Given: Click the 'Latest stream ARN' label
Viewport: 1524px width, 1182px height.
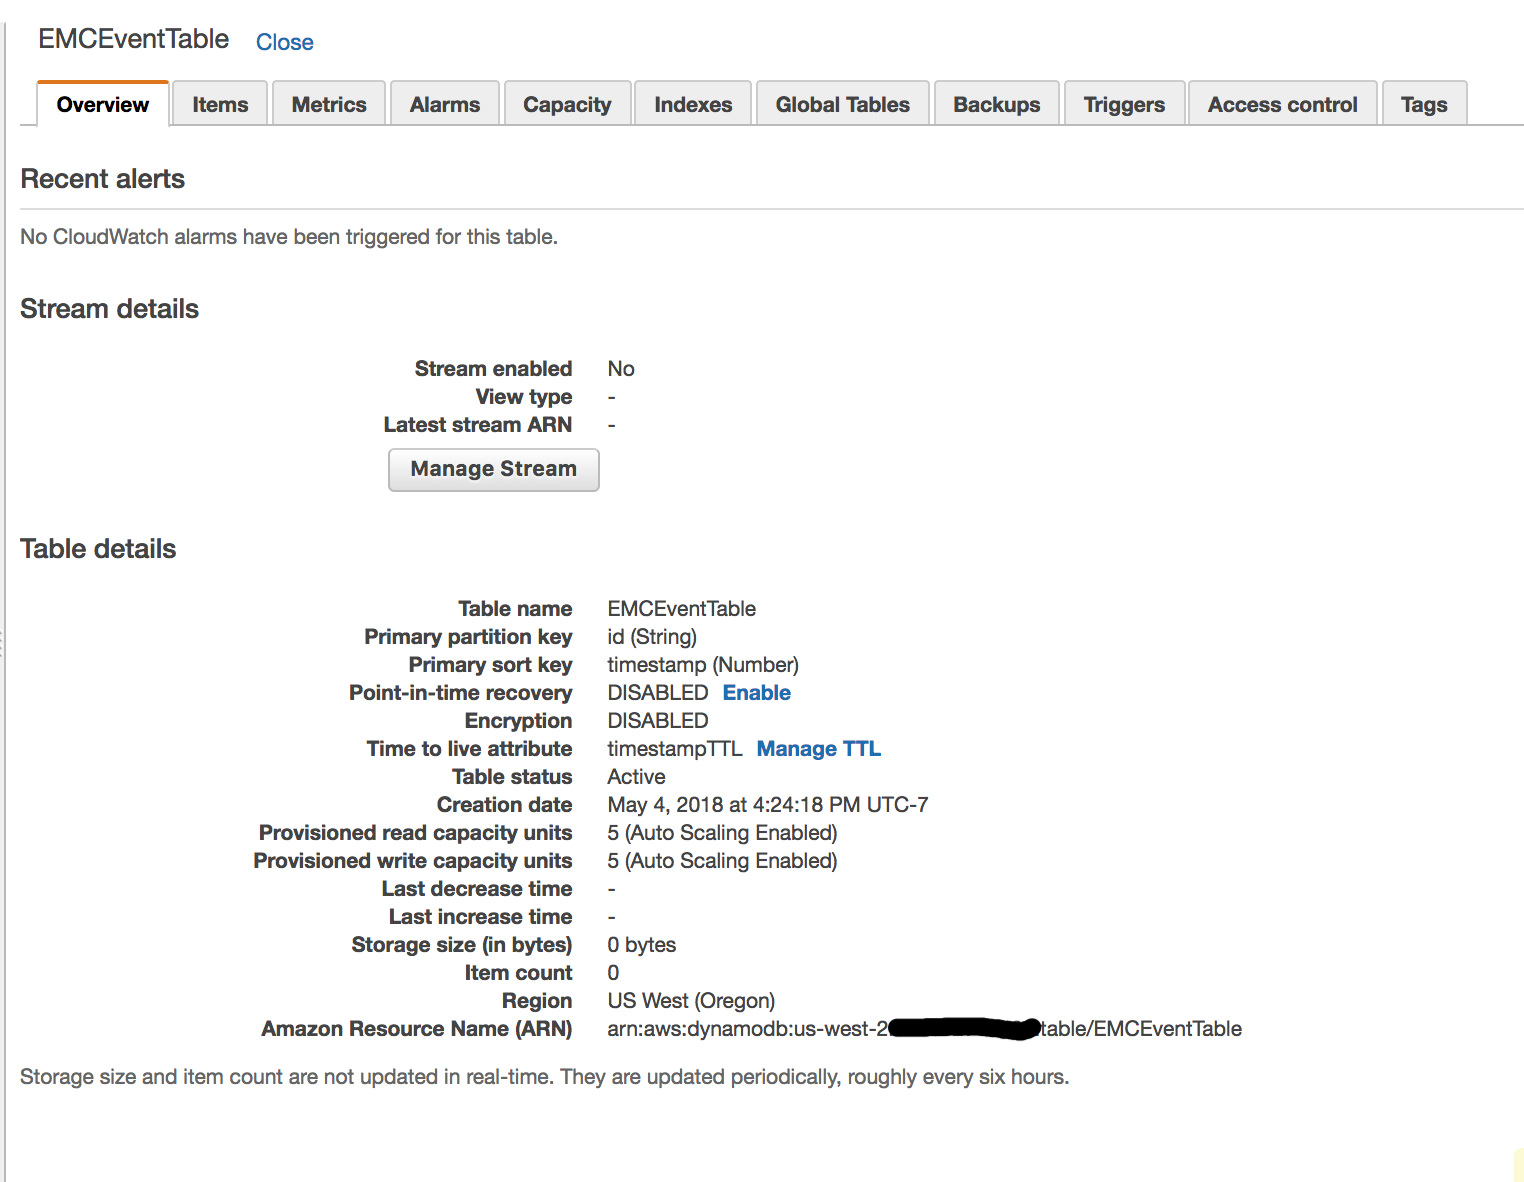Looking at the screenshot, I should [x=478, y=425].
